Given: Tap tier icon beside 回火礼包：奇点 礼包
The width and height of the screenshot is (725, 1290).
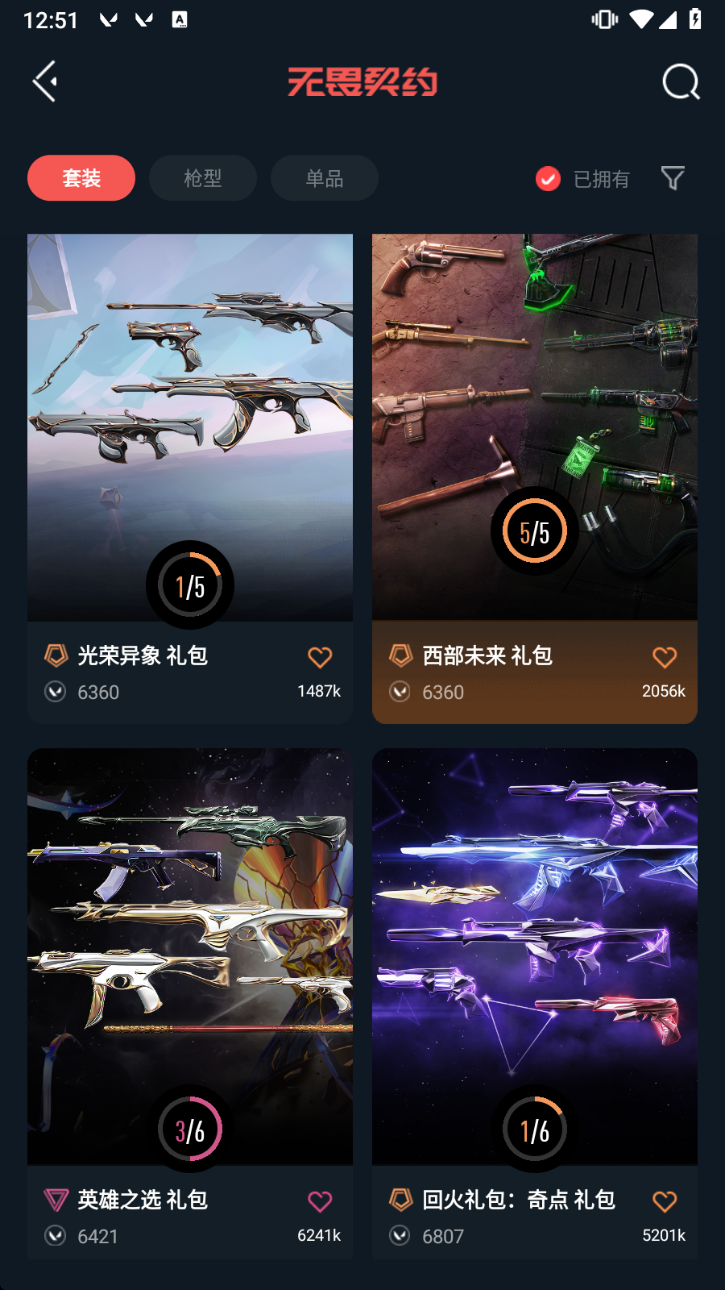Looking at the screenshot, I should (400, 1200).
